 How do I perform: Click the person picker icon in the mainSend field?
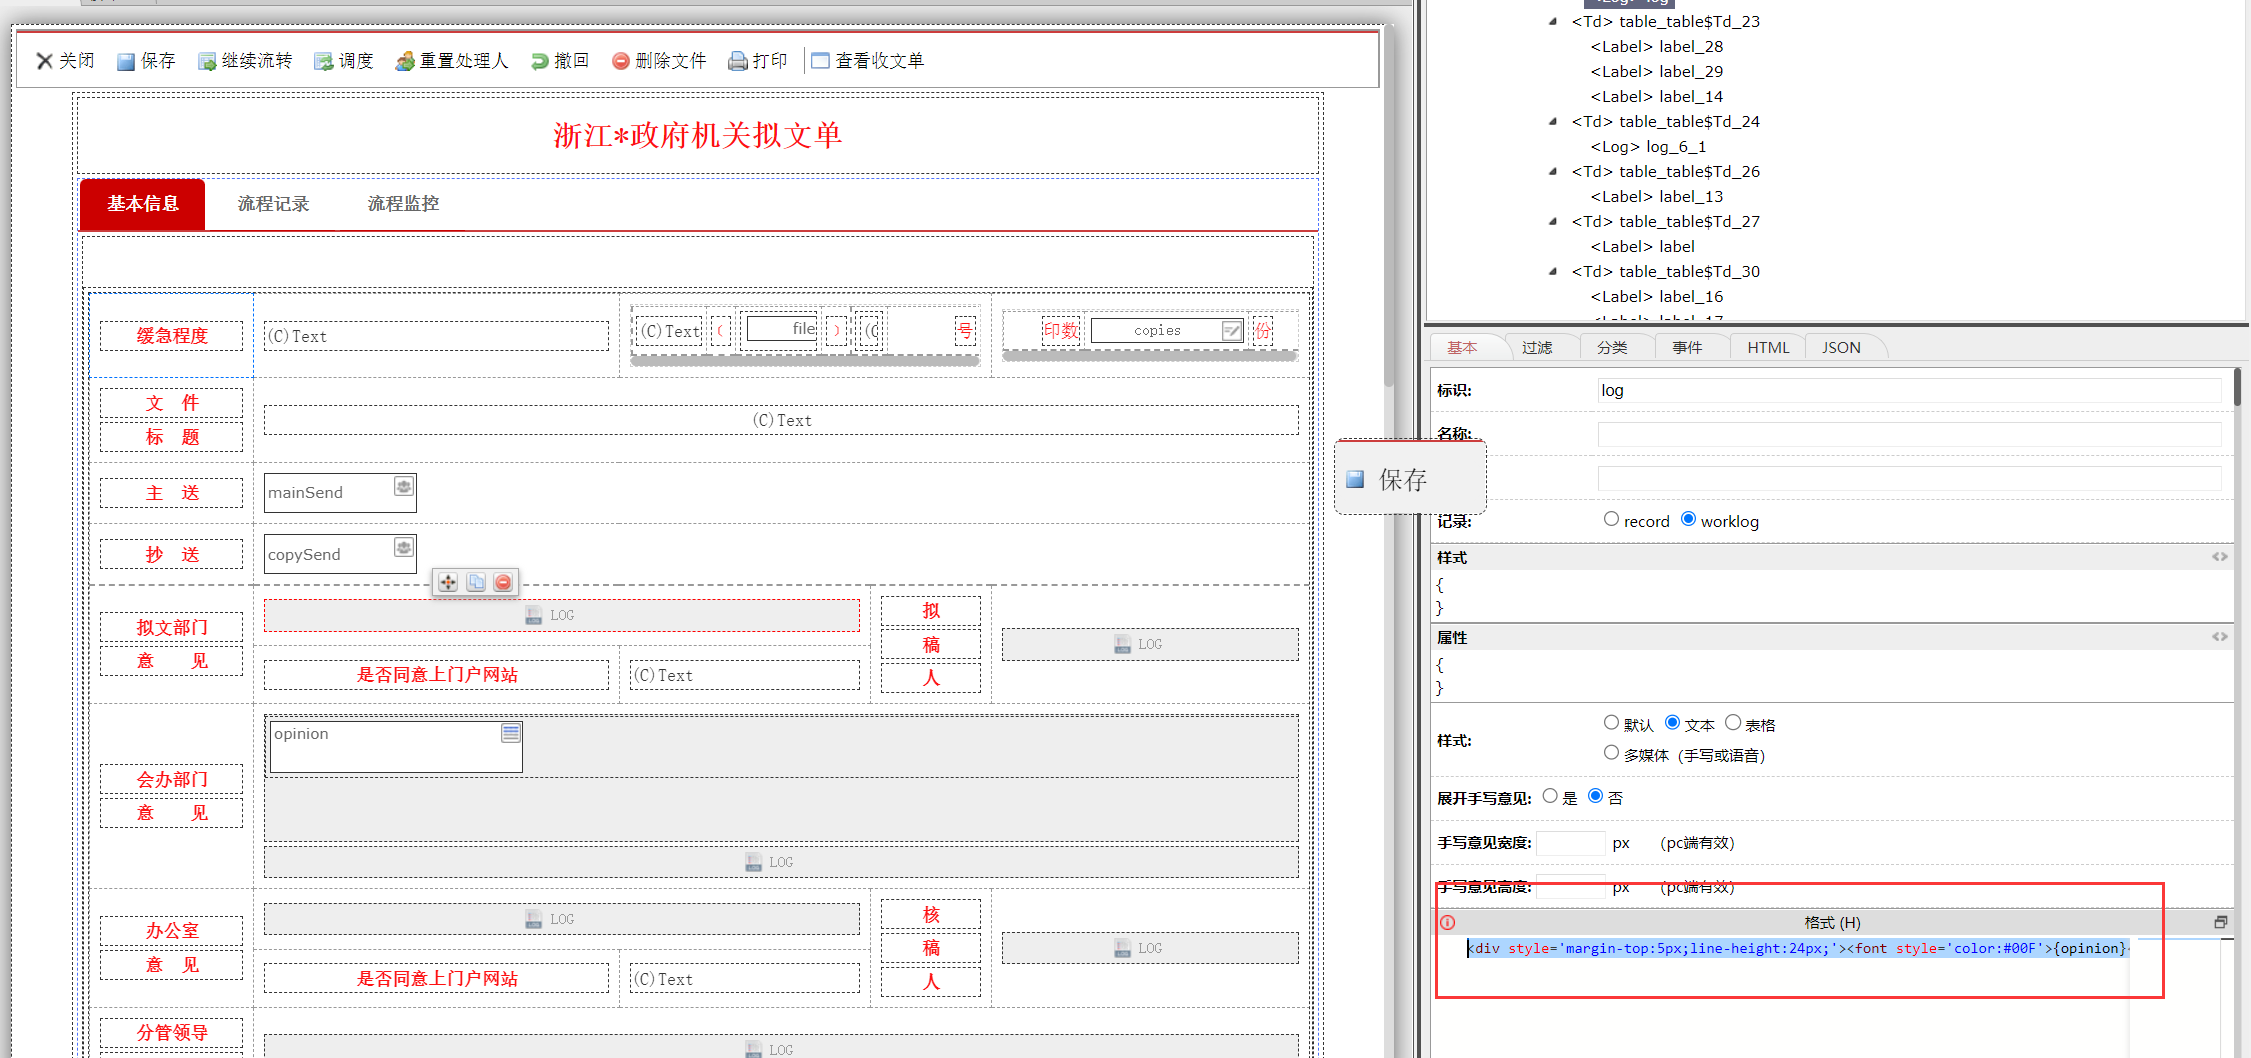(x=403, y=487)
